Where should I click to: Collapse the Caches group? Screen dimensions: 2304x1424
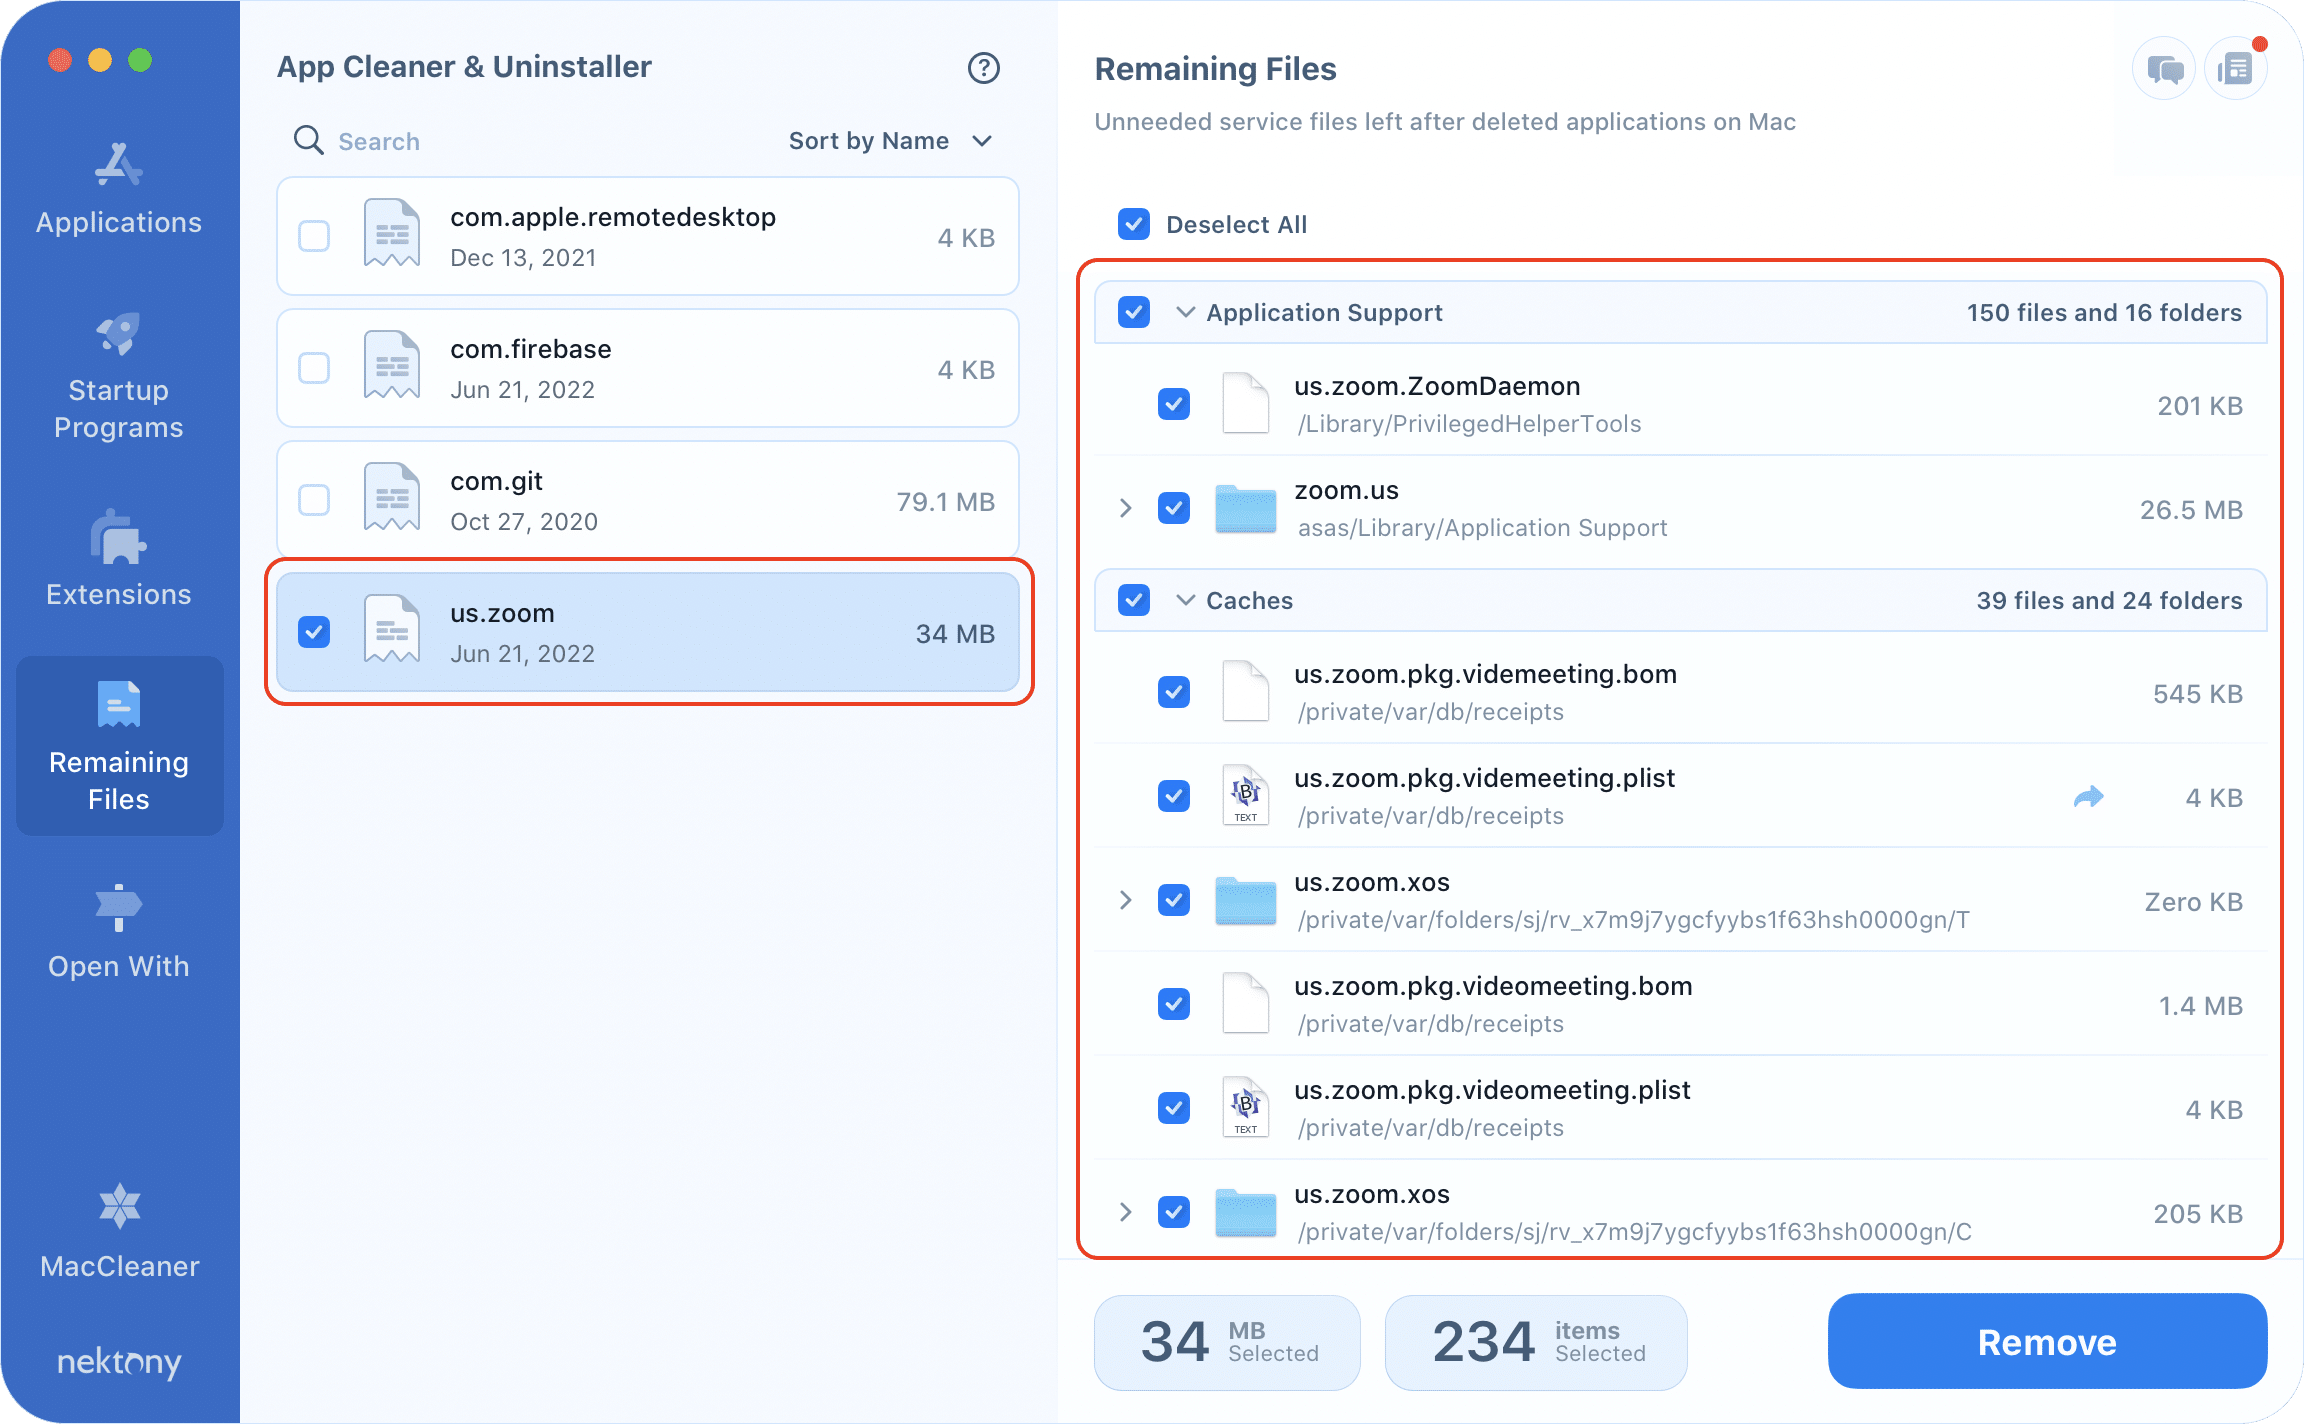(1185, 600)
